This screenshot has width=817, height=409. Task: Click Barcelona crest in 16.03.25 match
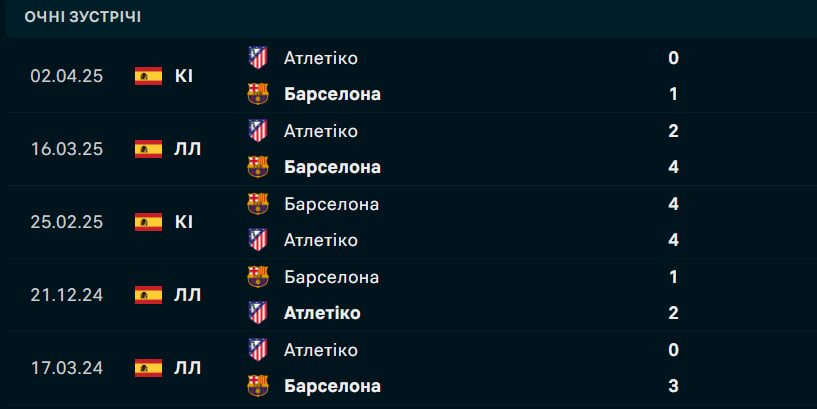click(258, 167)
